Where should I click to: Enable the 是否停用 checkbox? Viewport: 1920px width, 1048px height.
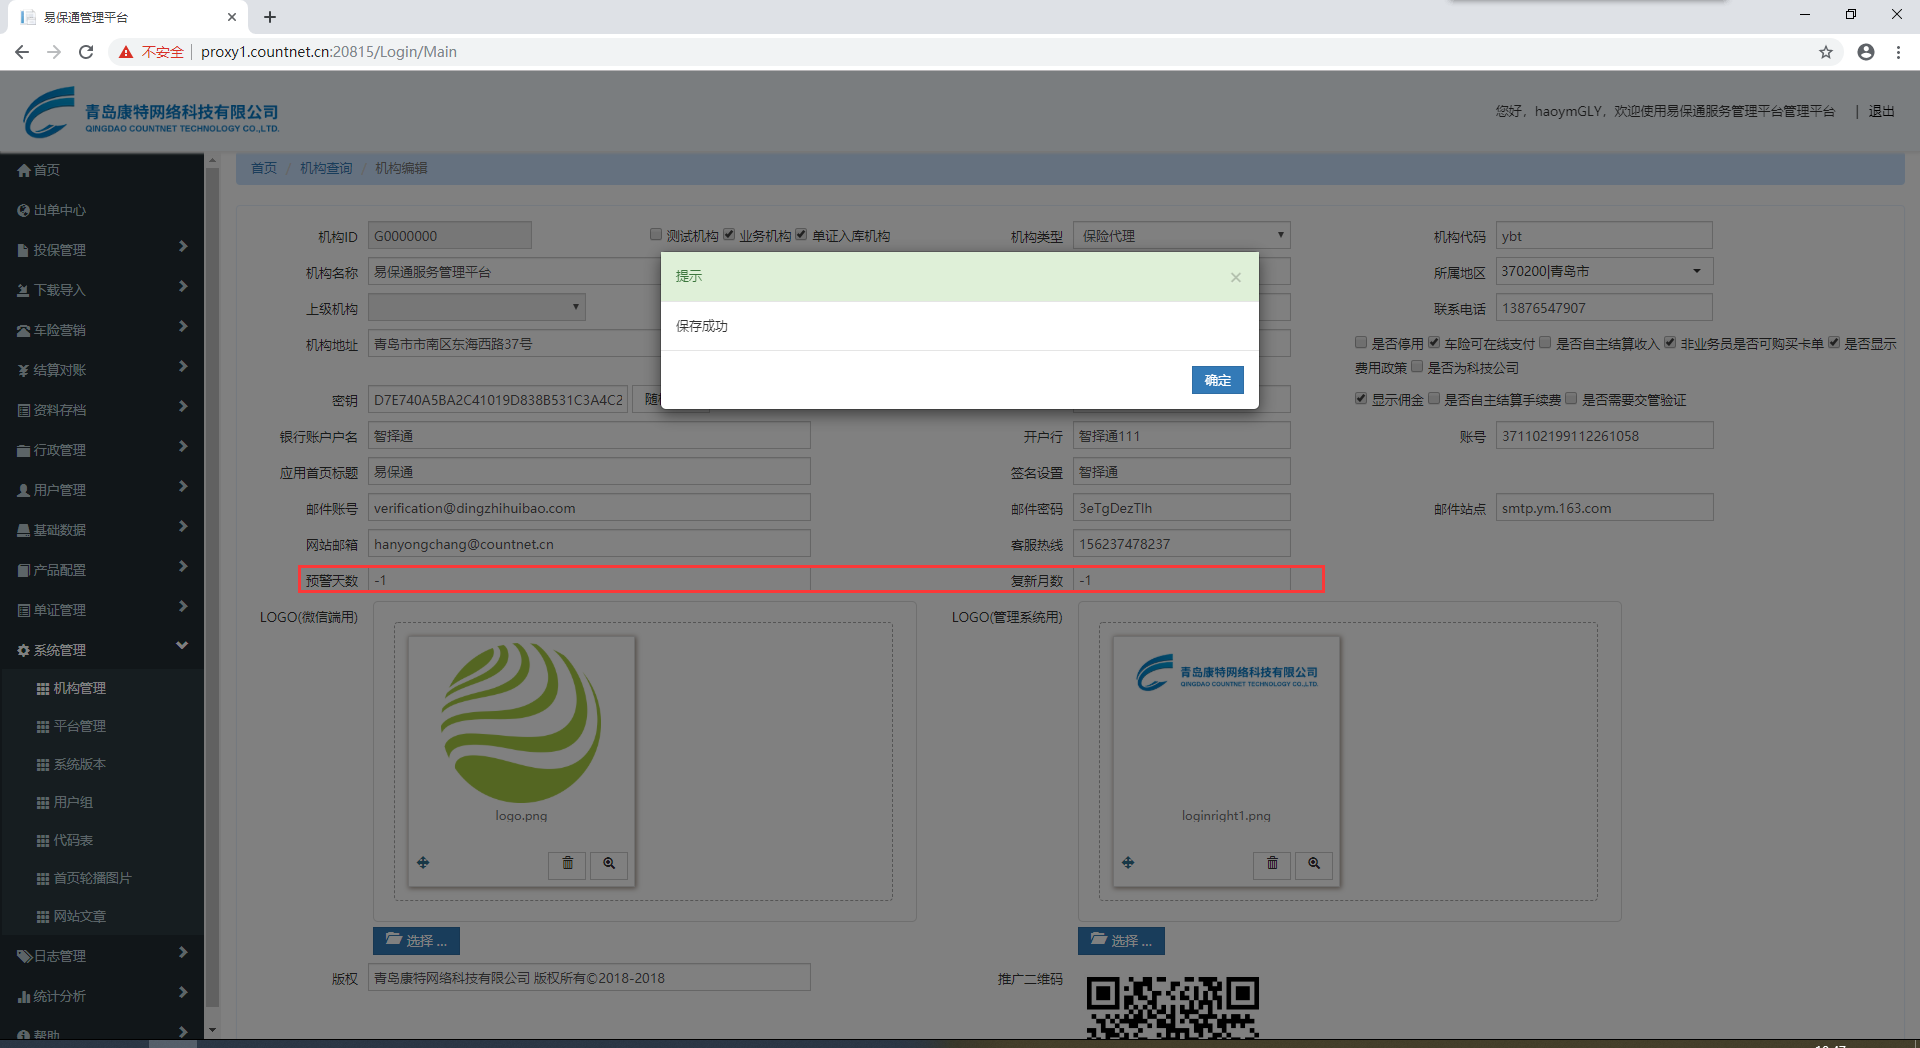[1361, 343]
